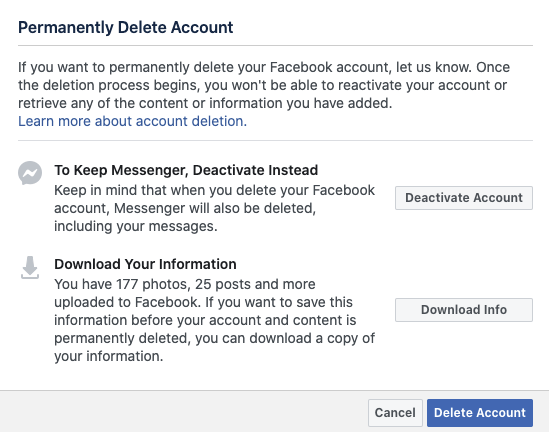This screenshot has width=549, height=432.
Task: Click 'including your messages.' text line
Action: [136, 226]
